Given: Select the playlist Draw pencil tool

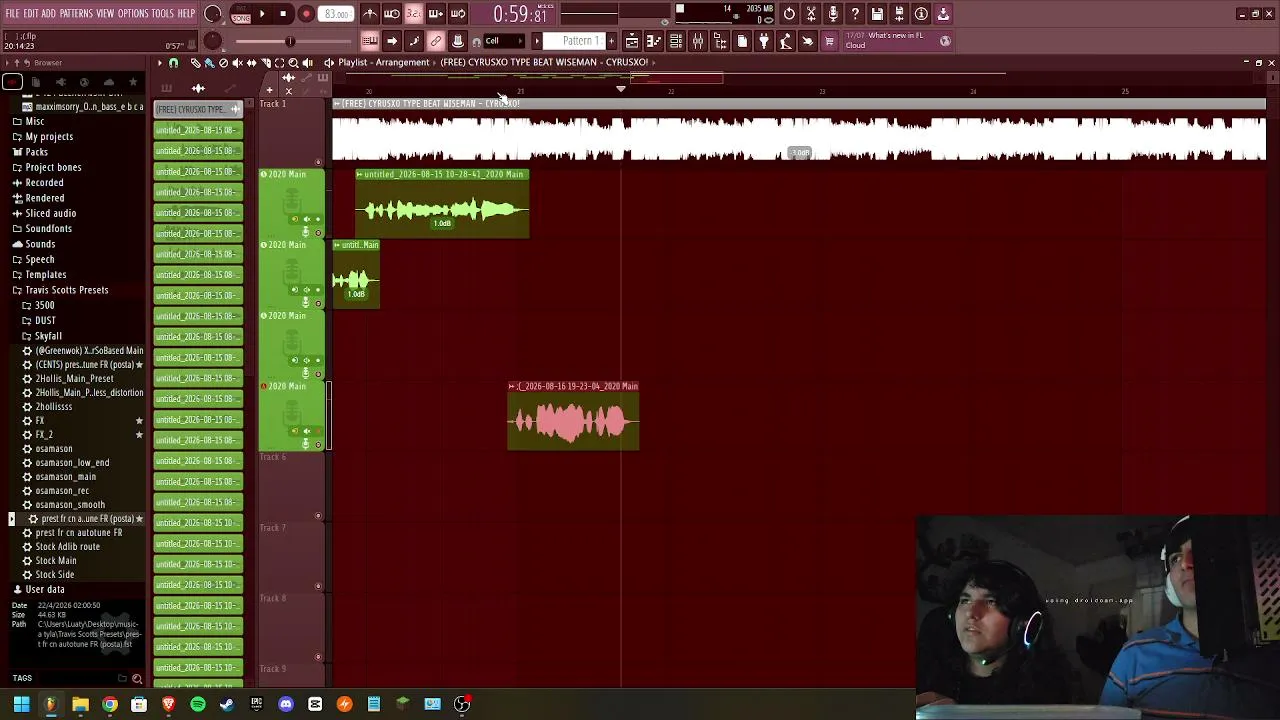Looking at the screenshot, I should [195, 63].
